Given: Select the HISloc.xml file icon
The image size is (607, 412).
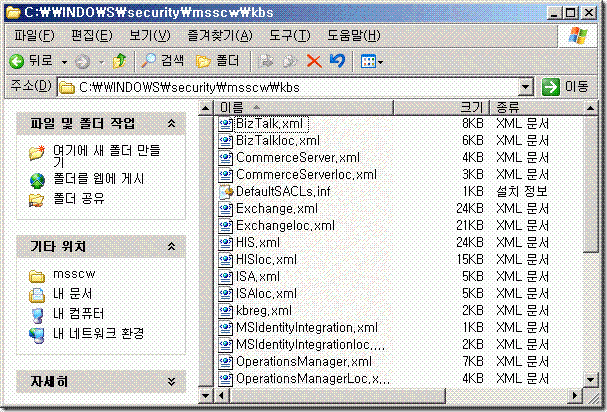Looking at the screenshot, I should (x=225, y=260).
